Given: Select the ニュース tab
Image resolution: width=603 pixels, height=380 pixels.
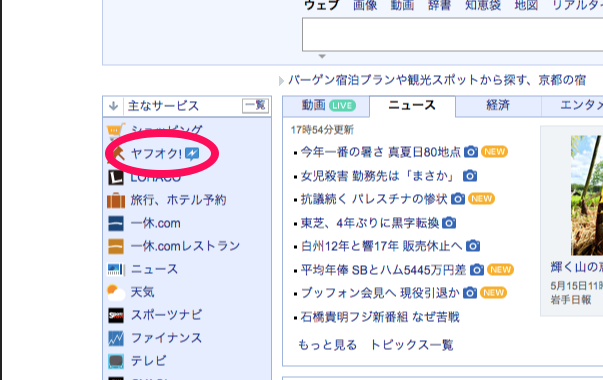Looking at the screenshot, I should [412, 106].
